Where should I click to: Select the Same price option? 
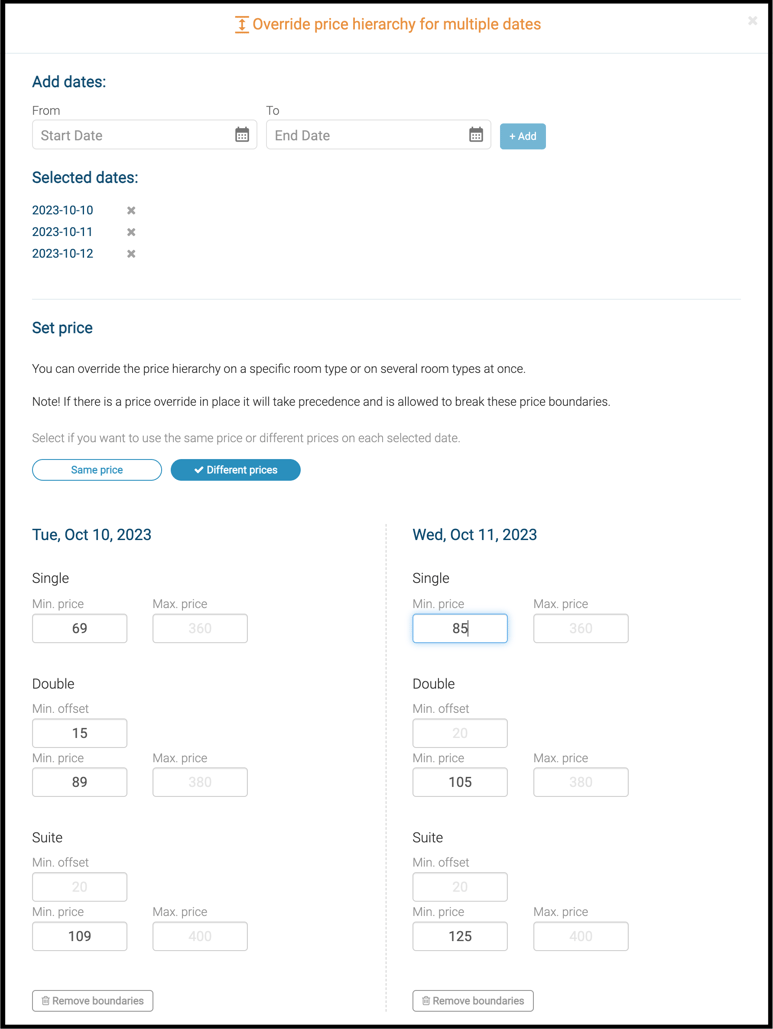97,470
